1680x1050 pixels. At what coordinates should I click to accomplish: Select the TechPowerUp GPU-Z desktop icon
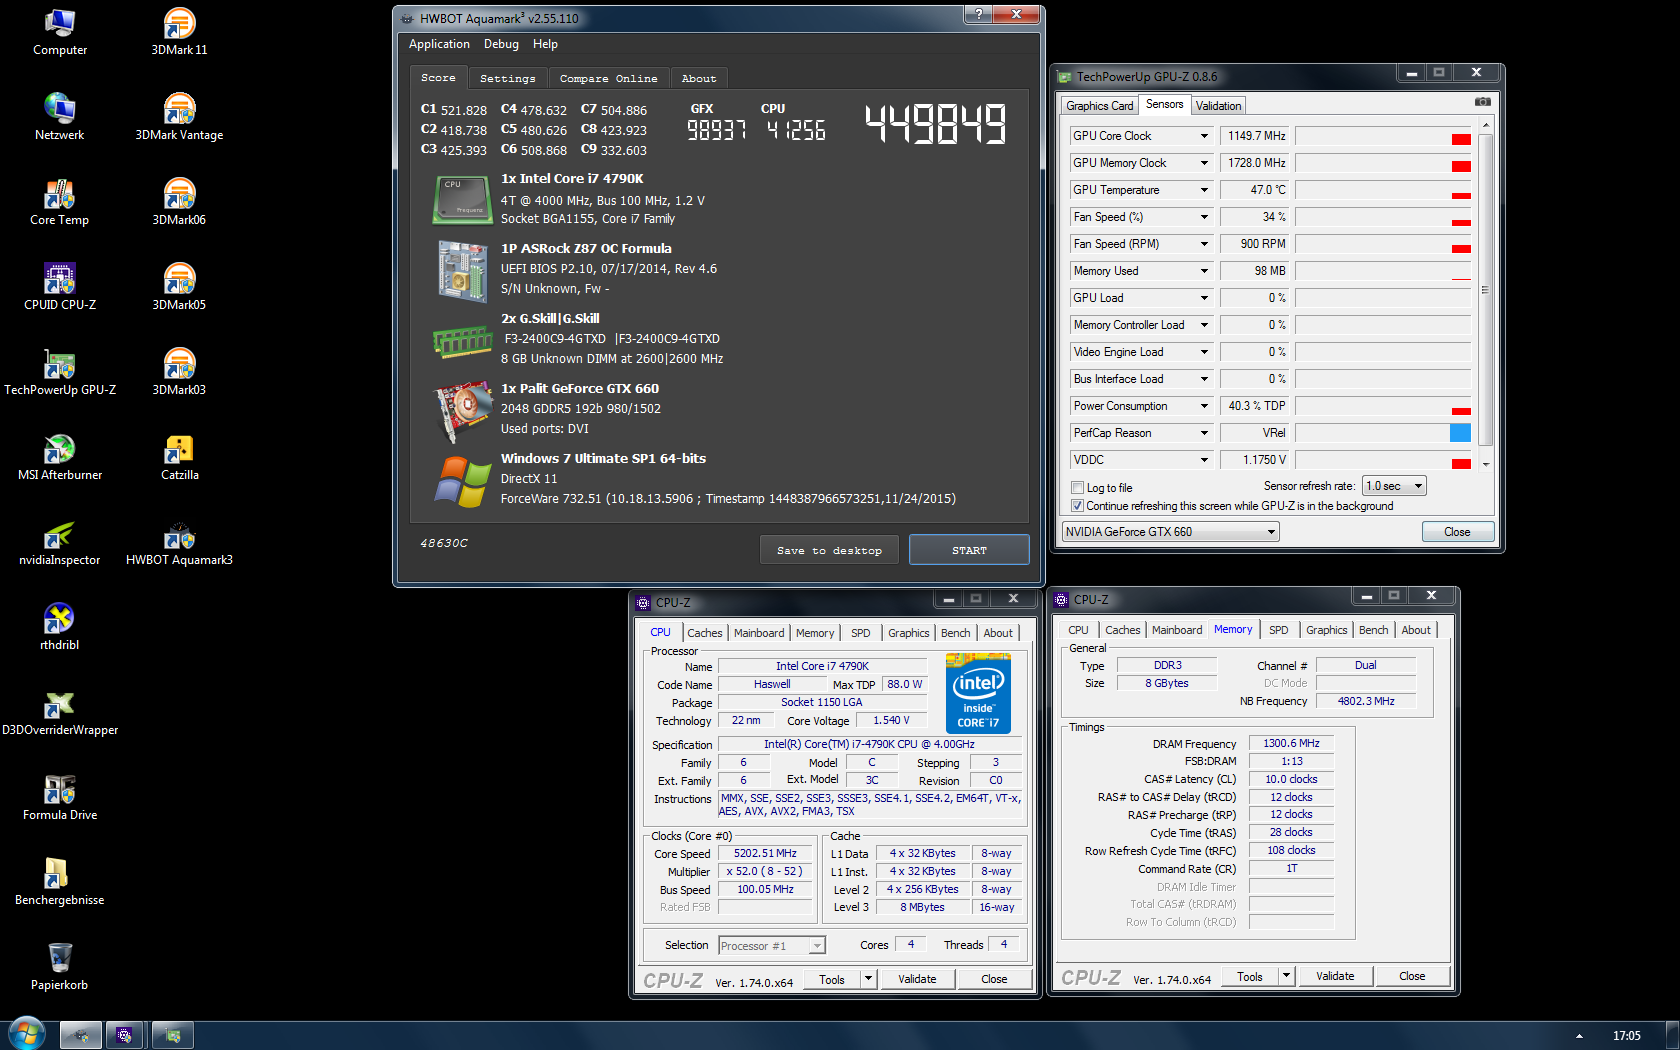tap(60, 372)
